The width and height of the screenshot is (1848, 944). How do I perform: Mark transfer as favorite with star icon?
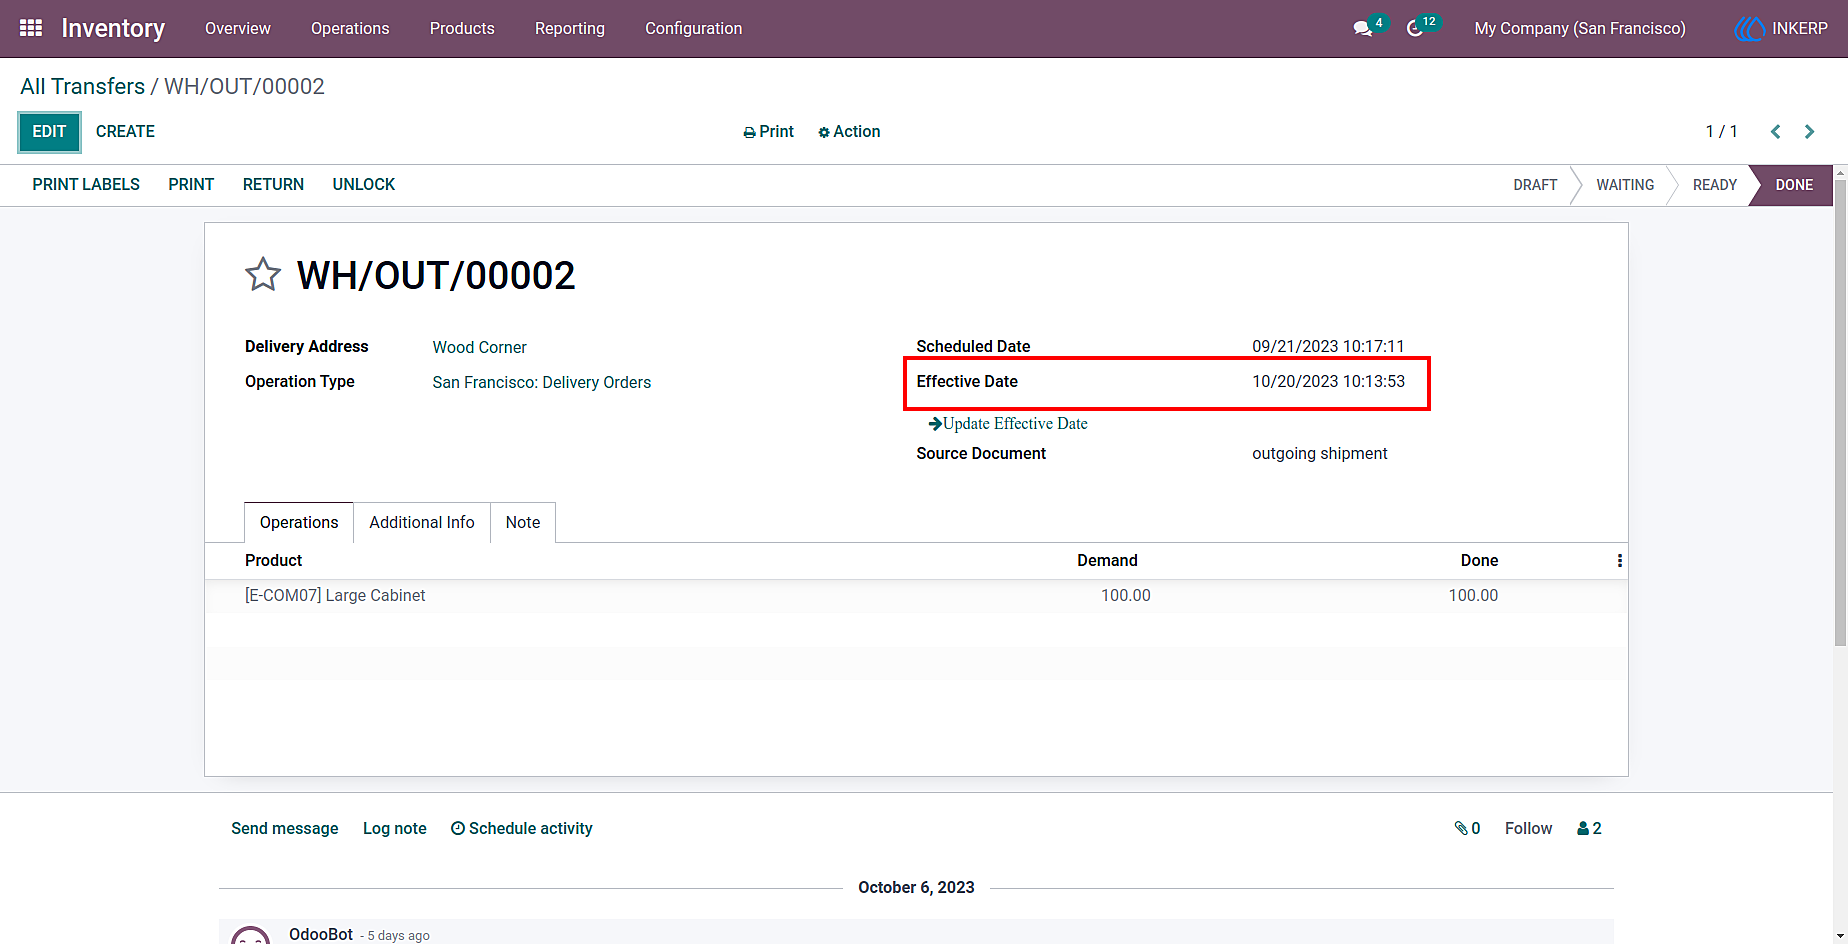[263, 274]
